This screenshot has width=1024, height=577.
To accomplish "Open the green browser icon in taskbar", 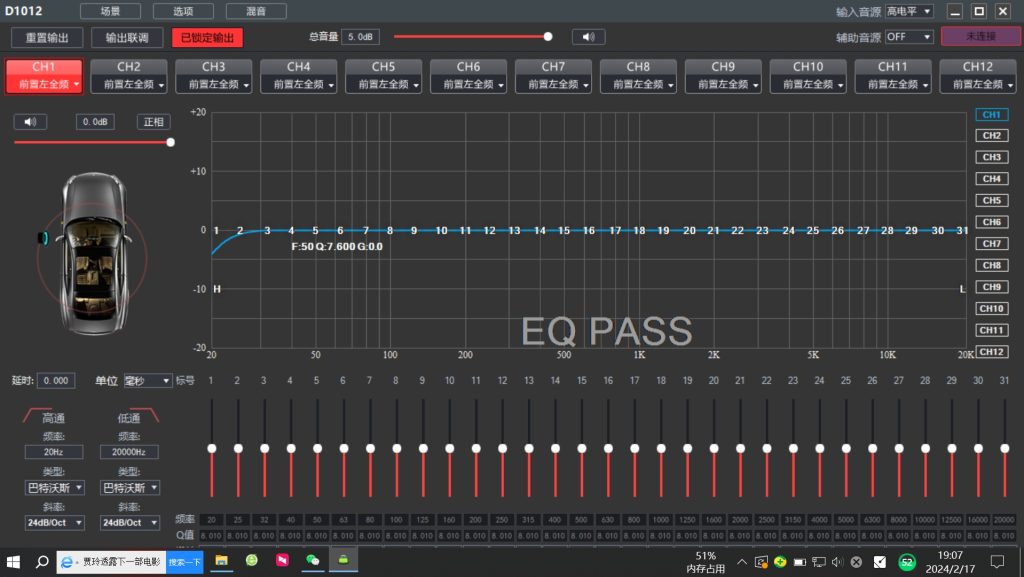I will tap(251, 561).
